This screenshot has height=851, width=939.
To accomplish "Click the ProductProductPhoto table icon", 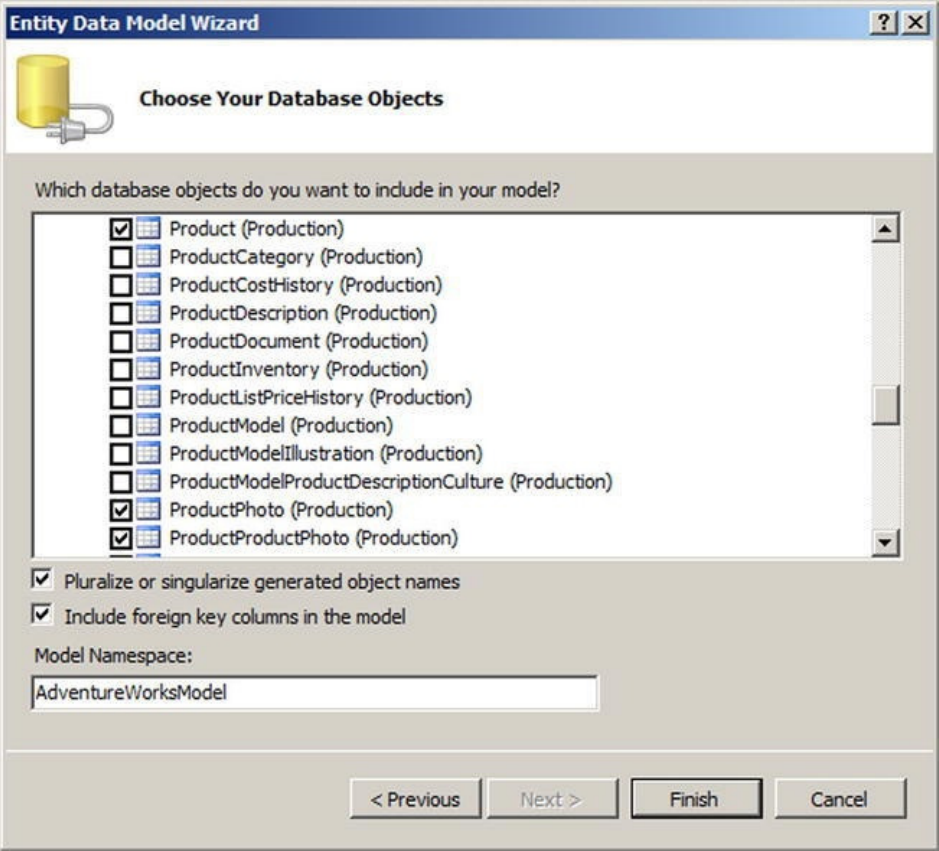I will click(x=148, y=538).
